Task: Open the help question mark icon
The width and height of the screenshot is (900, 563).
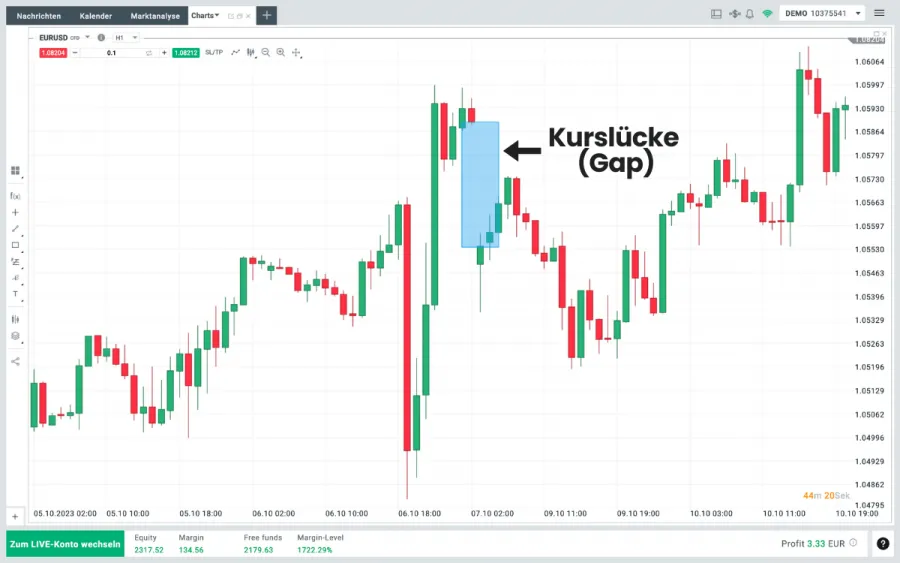Action: coord(883,543)
